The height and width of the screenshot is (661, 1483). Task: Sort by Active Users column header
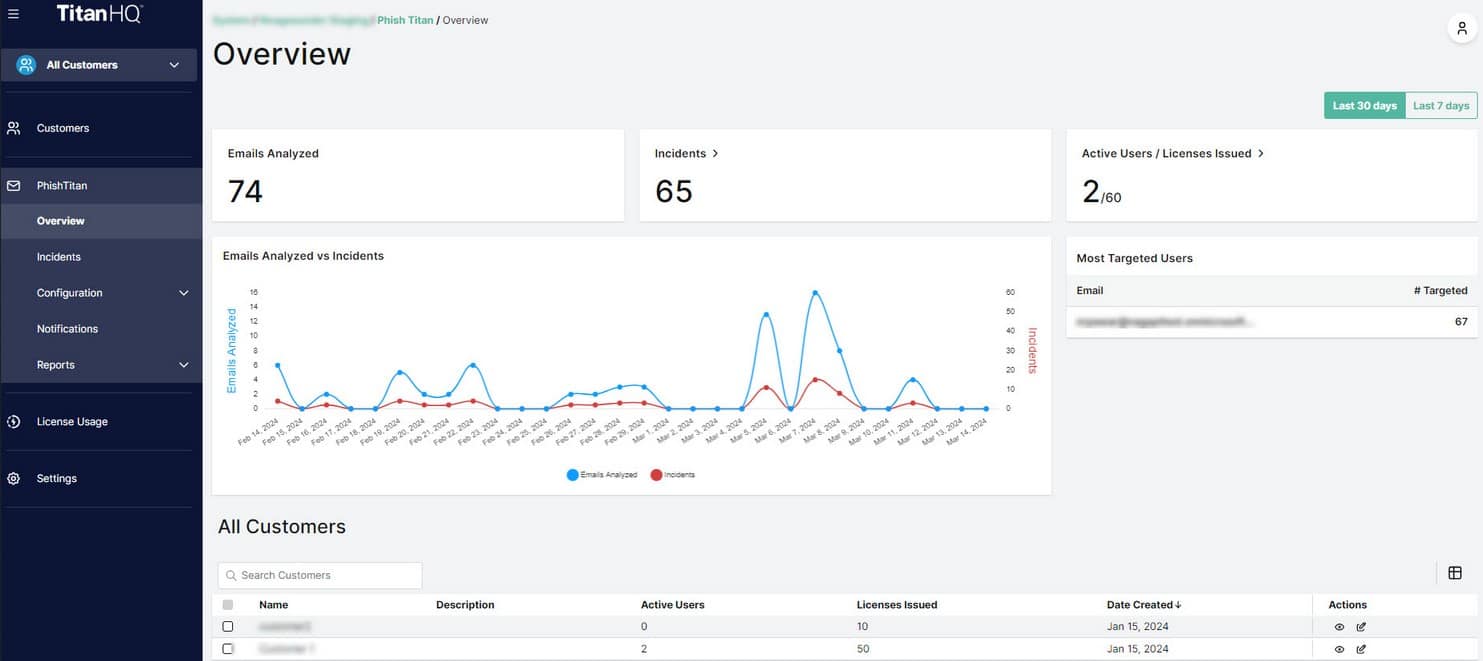(x=672, y=605)
